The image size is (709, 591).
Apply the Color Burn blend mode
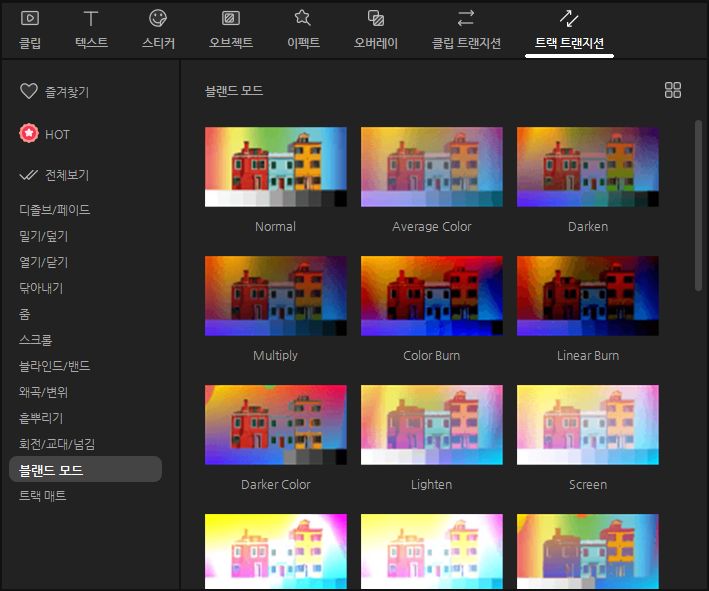pyautogui.click(x=431, y=296)
